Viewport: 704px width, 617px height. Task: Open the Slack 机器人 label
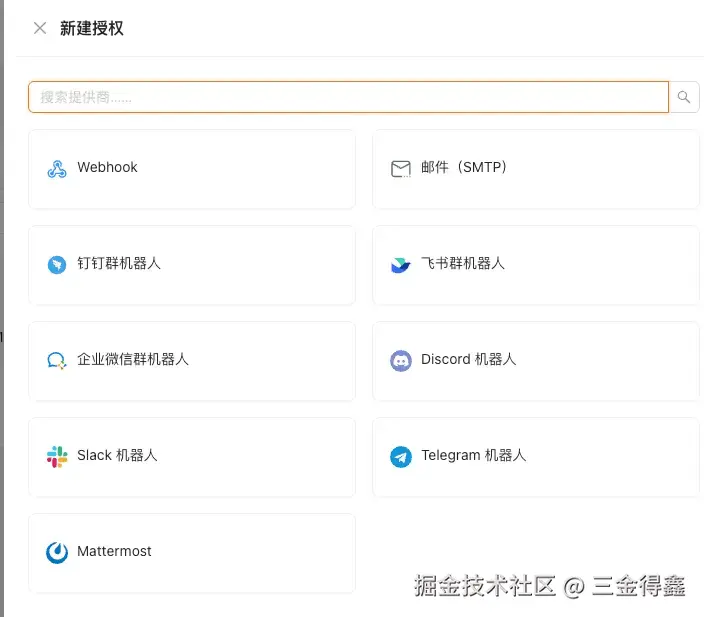point(117,455)
